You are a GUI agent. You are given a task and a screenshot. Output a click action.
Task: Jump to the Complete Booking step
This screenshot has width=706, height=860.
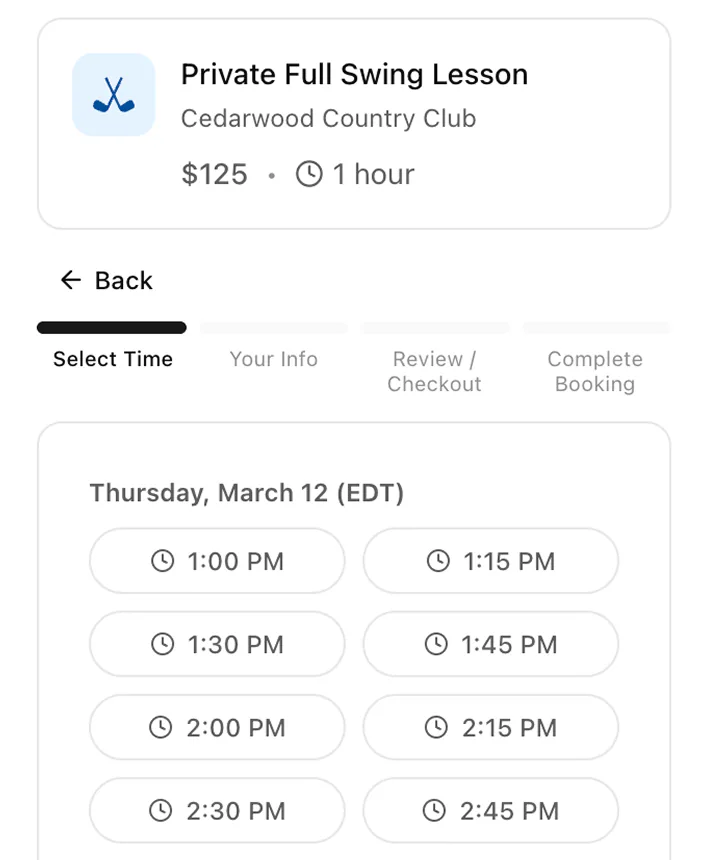(x=595, y=371)
